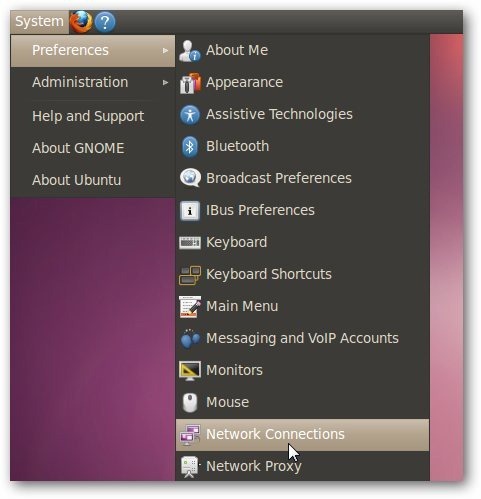
Task: Click the Appearance icon in Preferences
Action: click(x=190, y=83)
